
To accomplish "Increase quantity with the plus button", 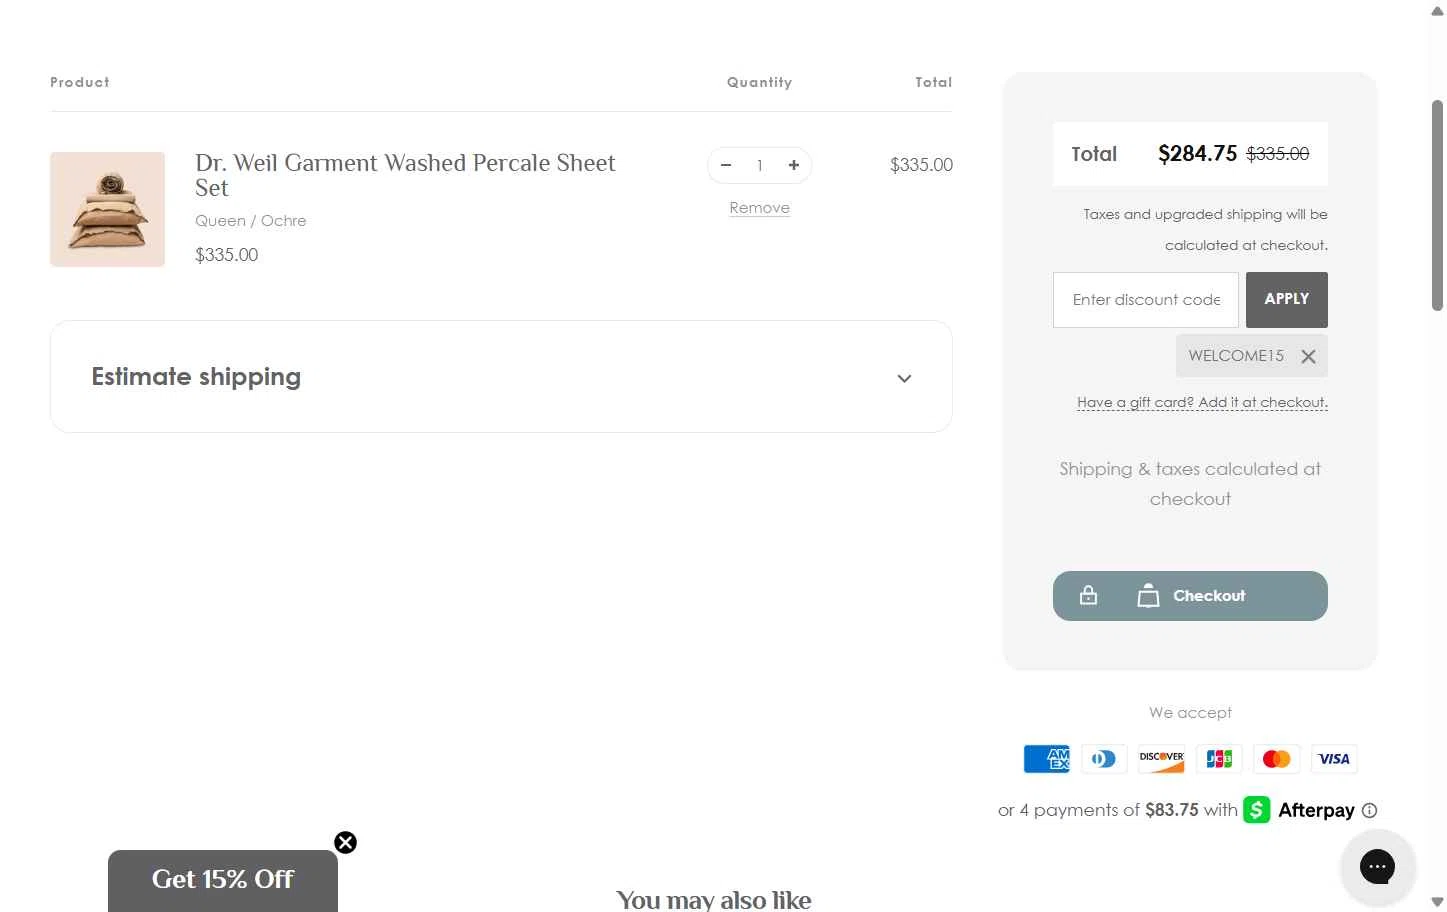I will [x=794, y=165].
